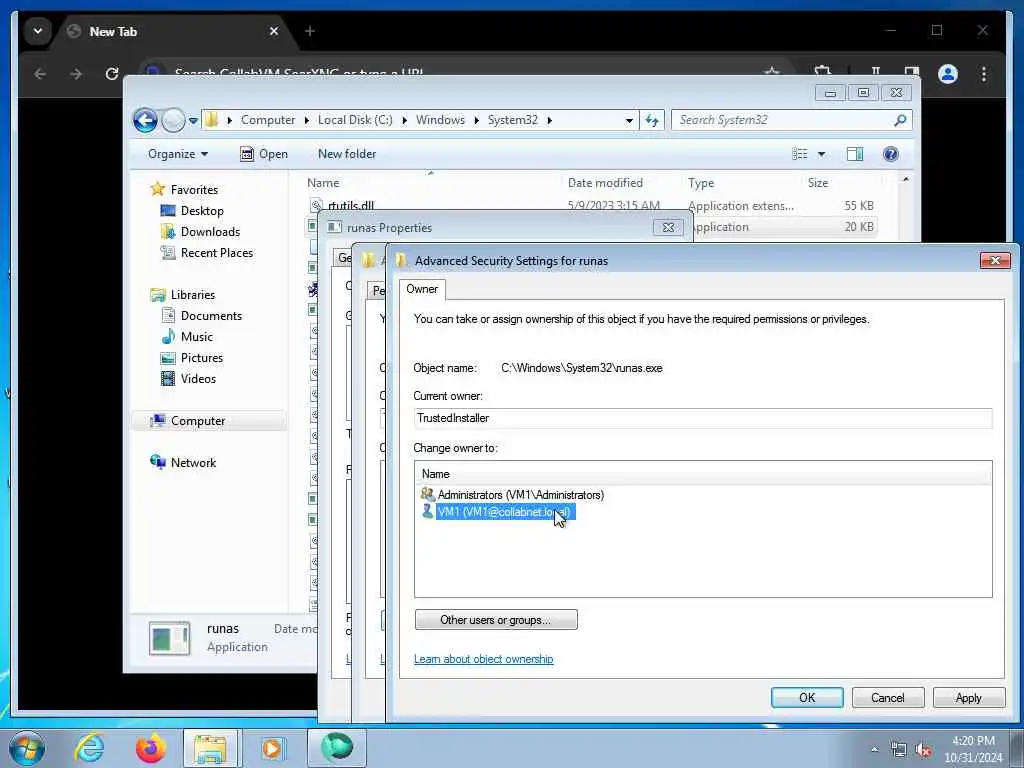The width and height of the screenshot is (1024, 768).
Task: Click New folder in Explorer toolbar
Action: click(347, 154)
